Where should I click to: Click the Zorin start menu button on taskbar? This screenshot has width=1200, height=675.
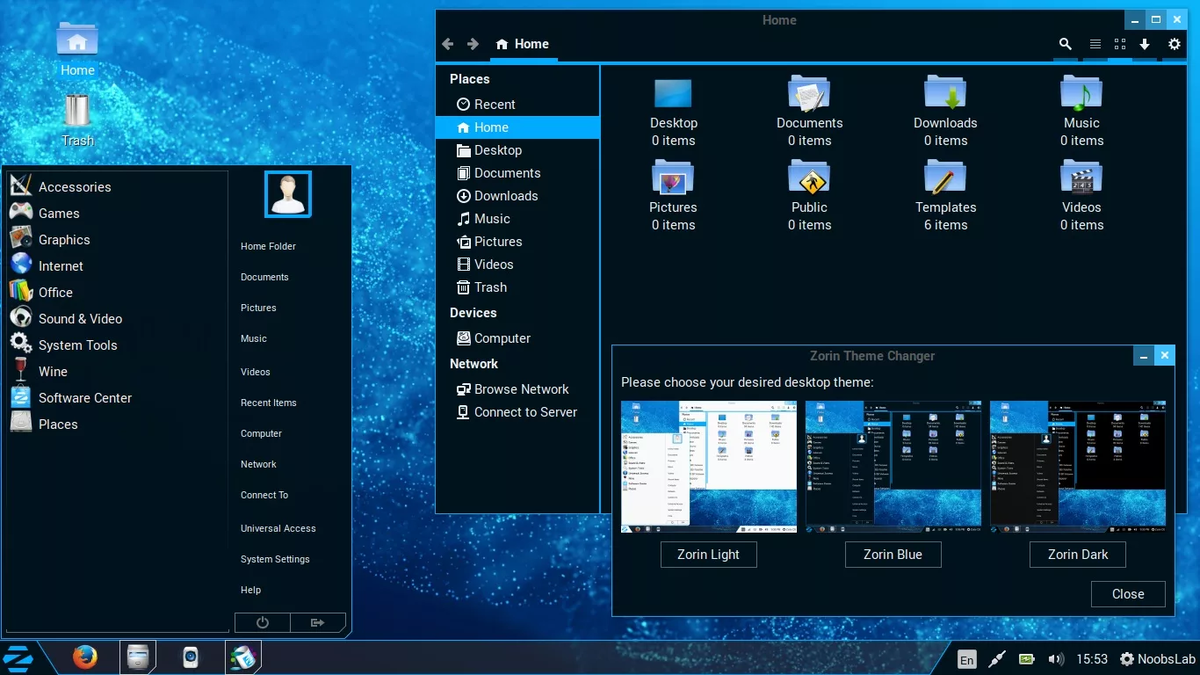point(19,658)
